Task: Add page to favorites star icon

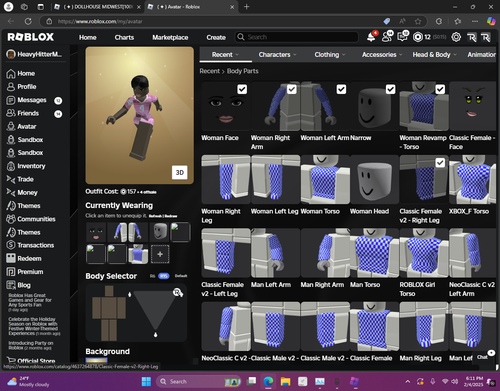Action: [x=418, y=21]
